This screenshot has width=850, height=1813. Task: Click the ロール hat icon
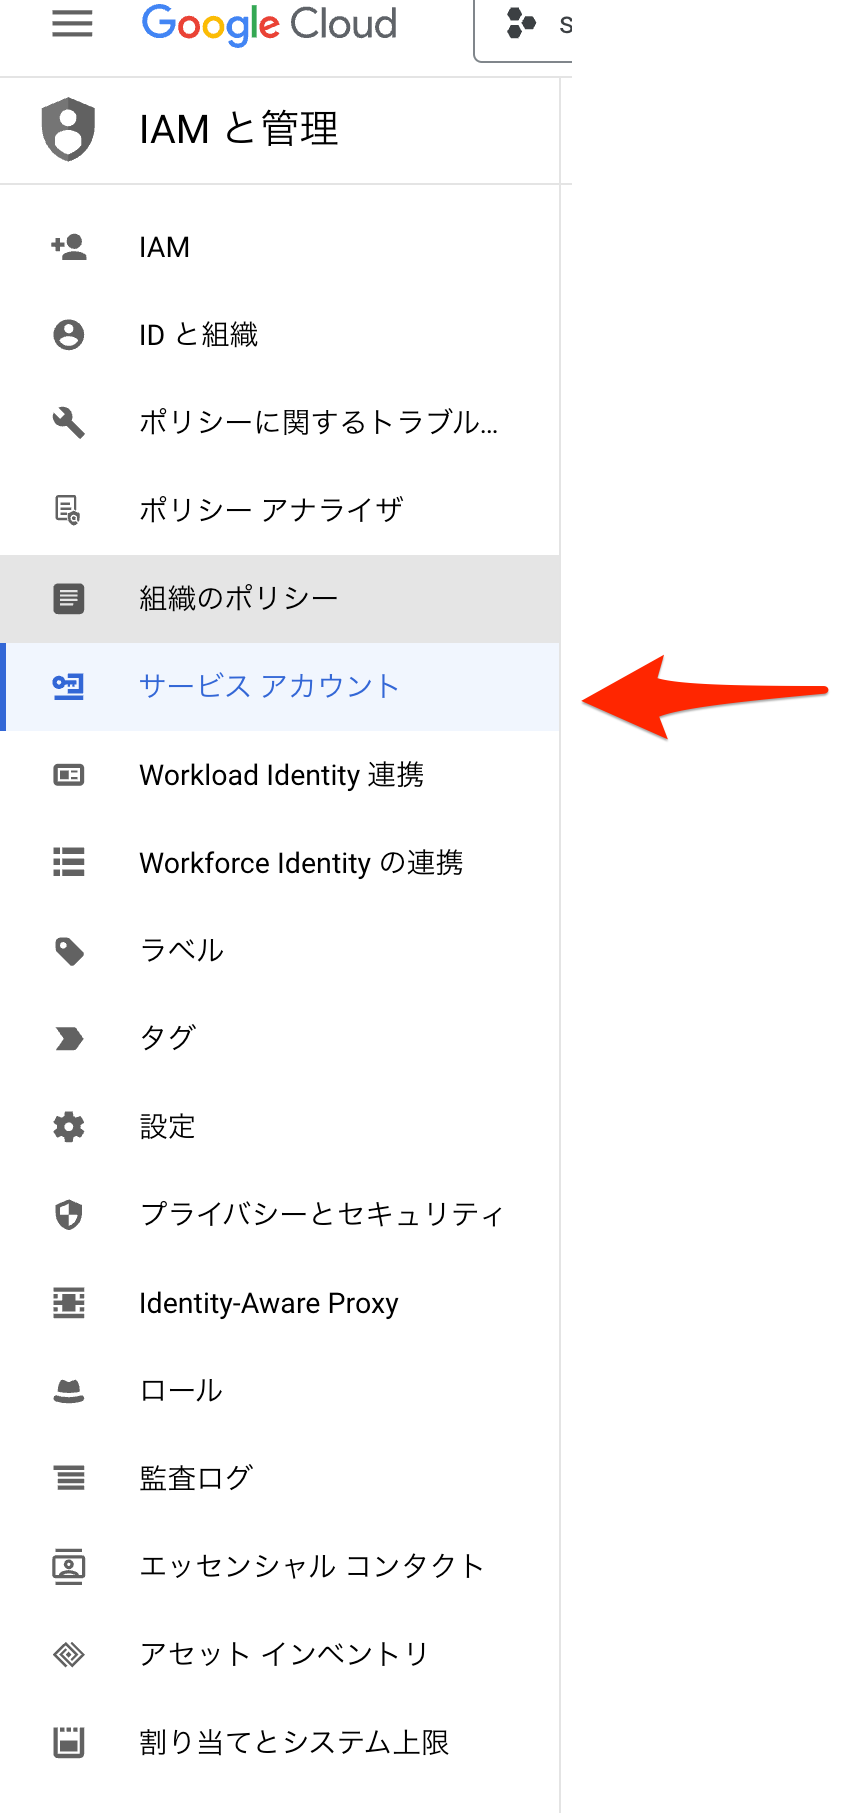click(69, 1391)
